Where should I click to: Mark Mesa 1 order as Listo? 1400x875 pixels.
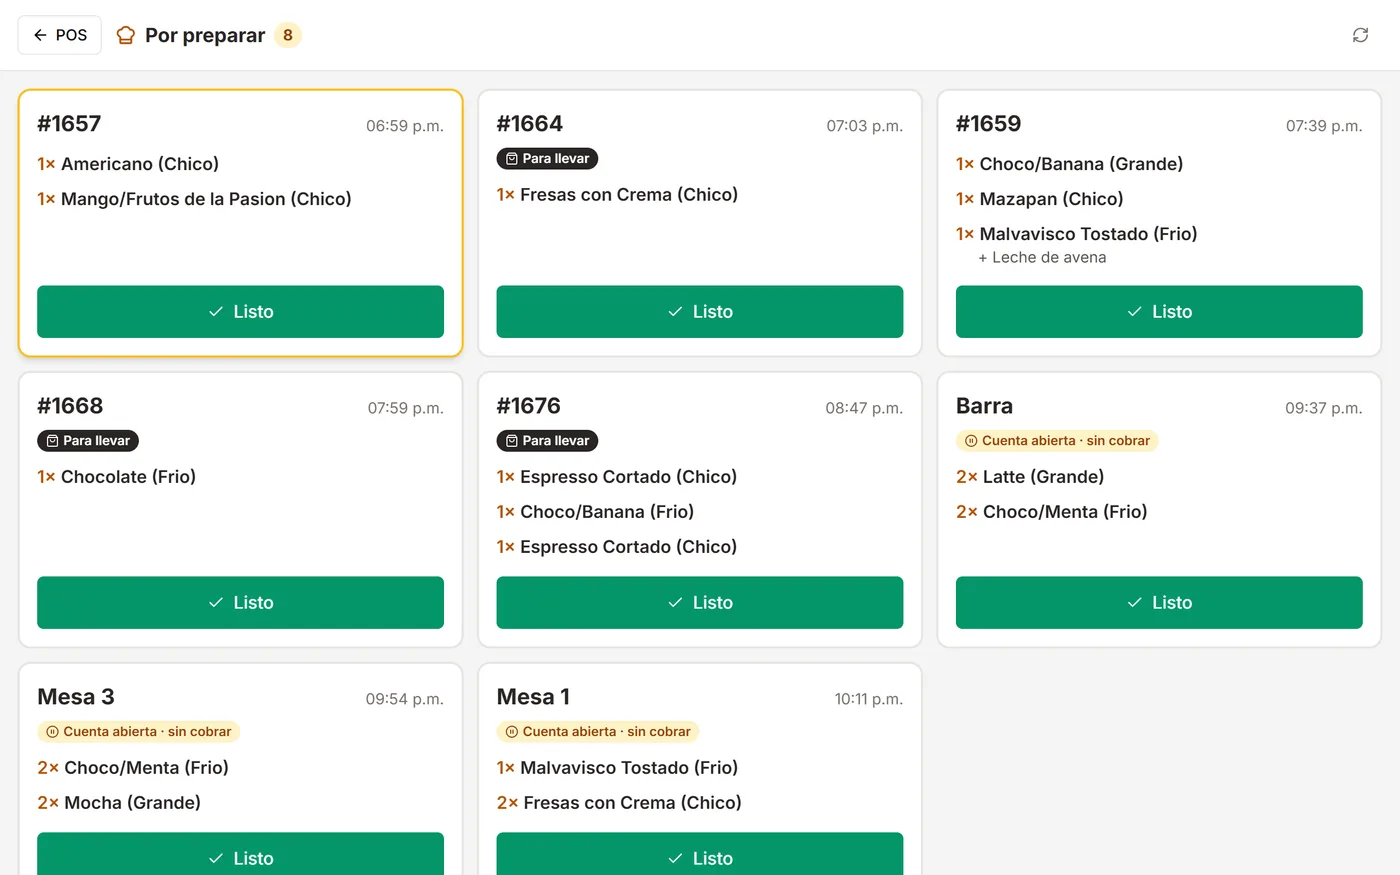coord(700,854)
